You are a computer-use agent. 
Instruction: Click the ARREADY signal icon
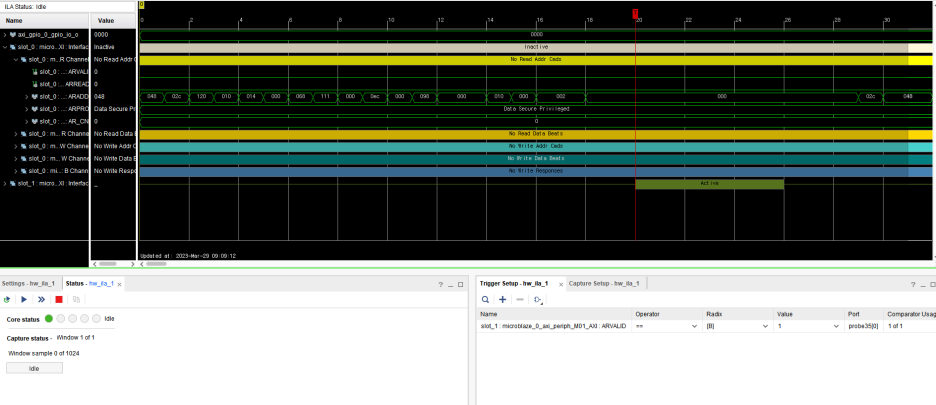35,84
